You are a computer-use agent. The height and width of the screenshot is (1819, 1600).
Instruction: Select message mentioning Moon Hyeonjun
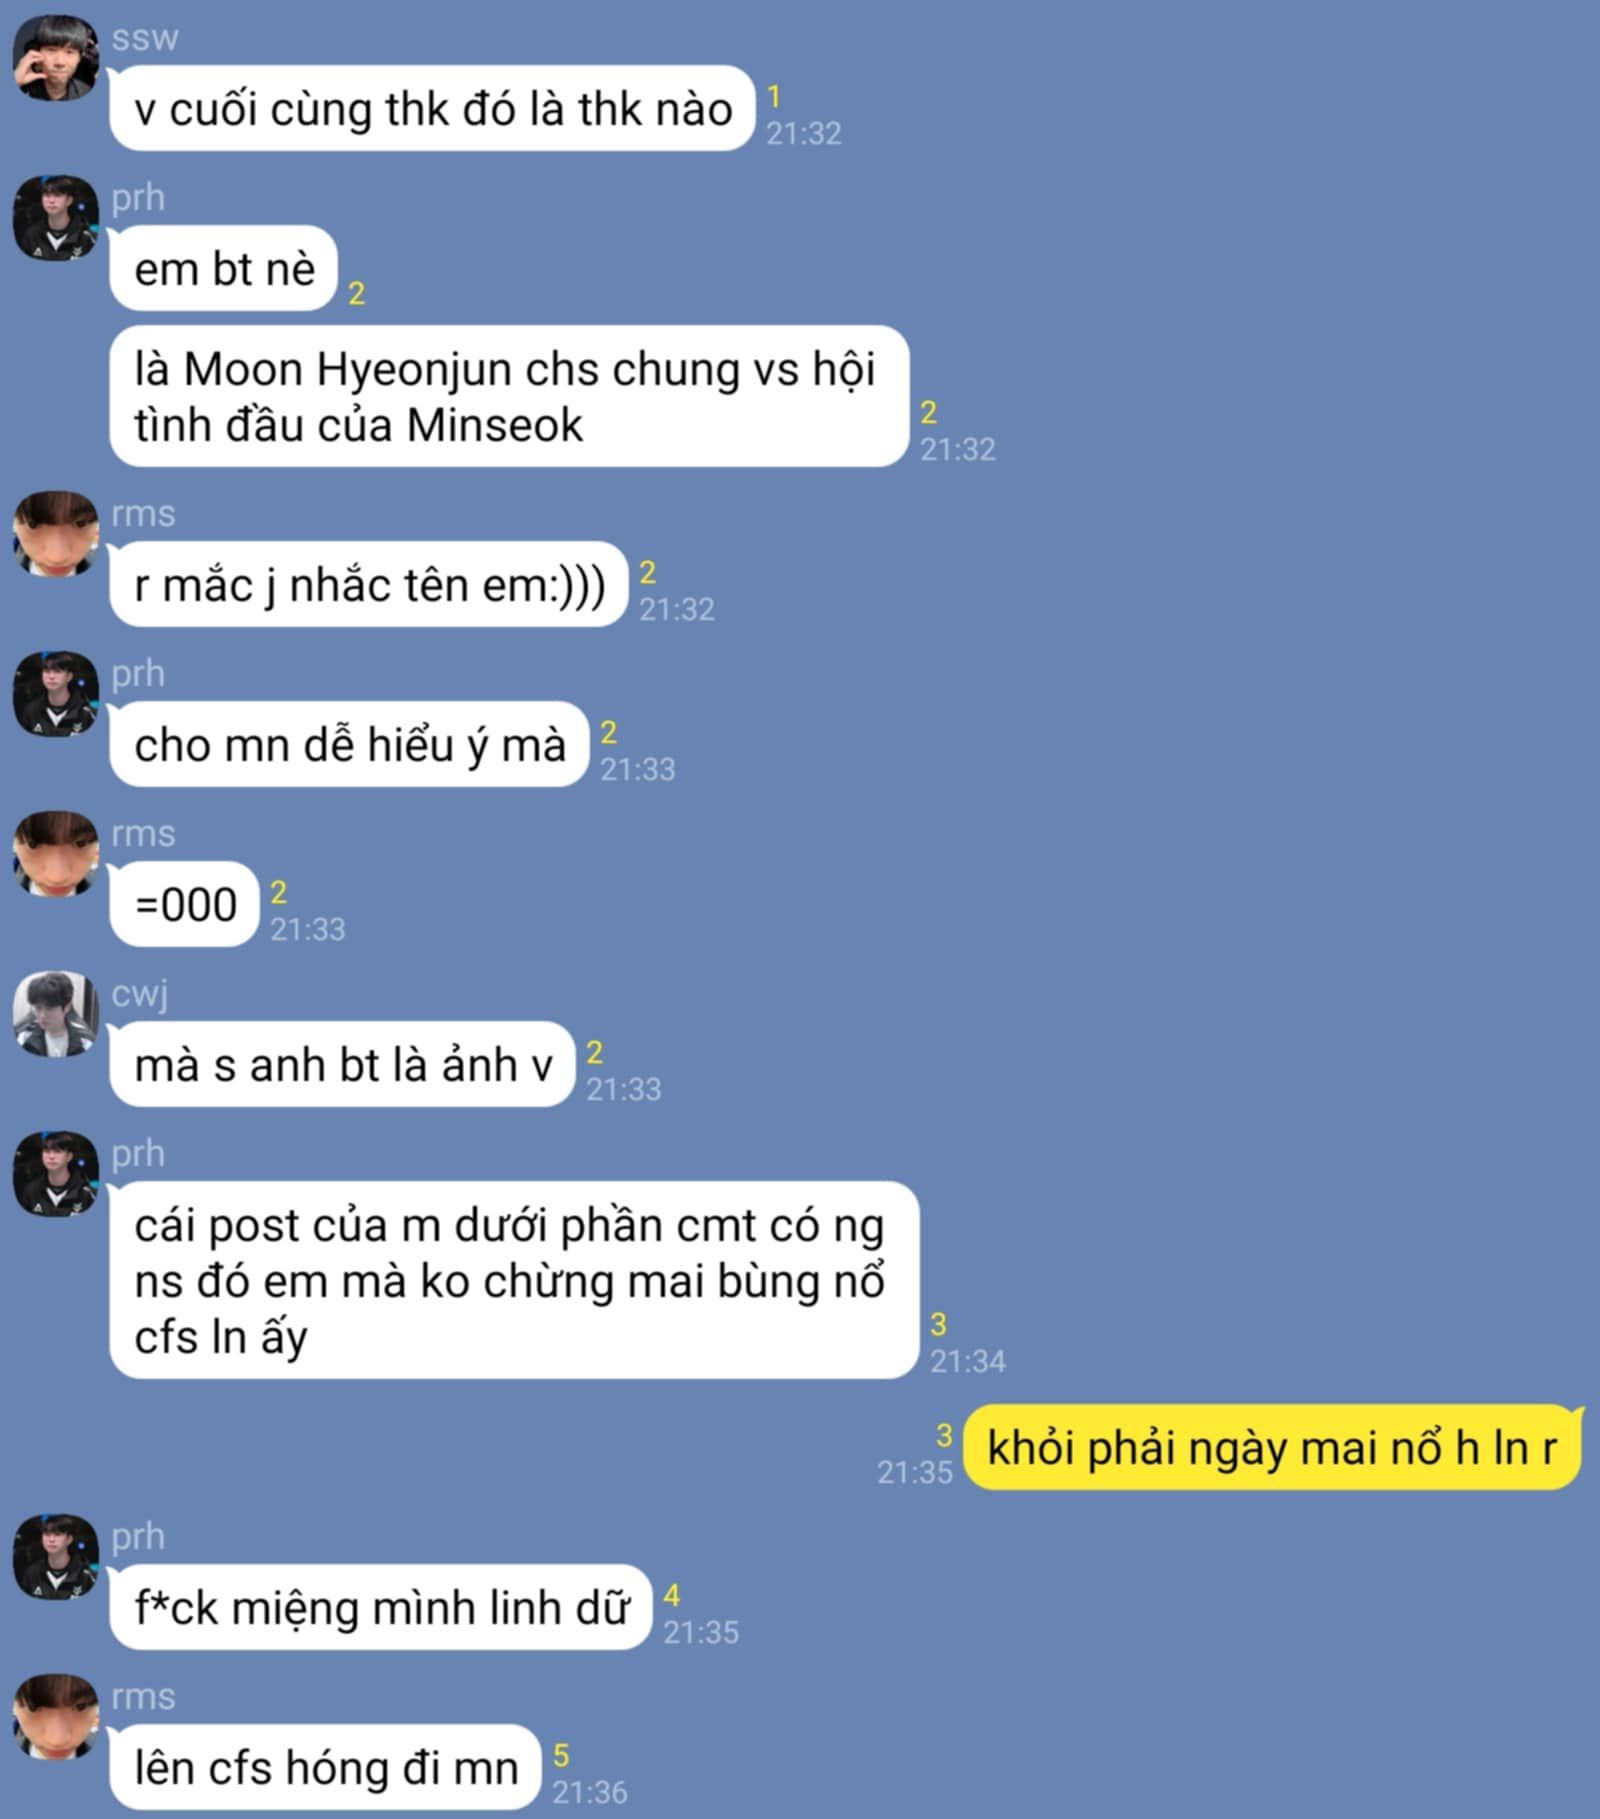pyautogui.click(x=509, y=396)
